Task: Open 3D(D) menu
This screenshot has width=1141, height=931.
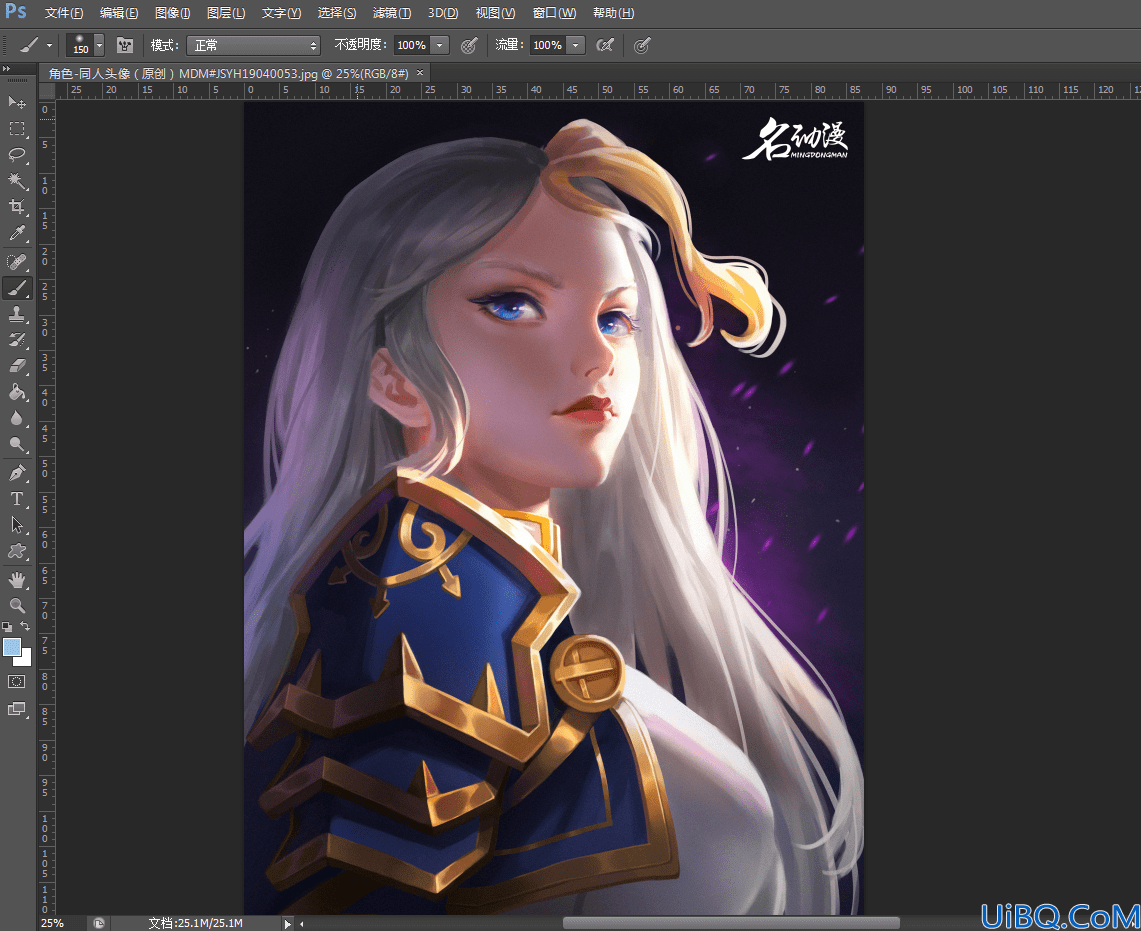Action: tap(442, 13)
